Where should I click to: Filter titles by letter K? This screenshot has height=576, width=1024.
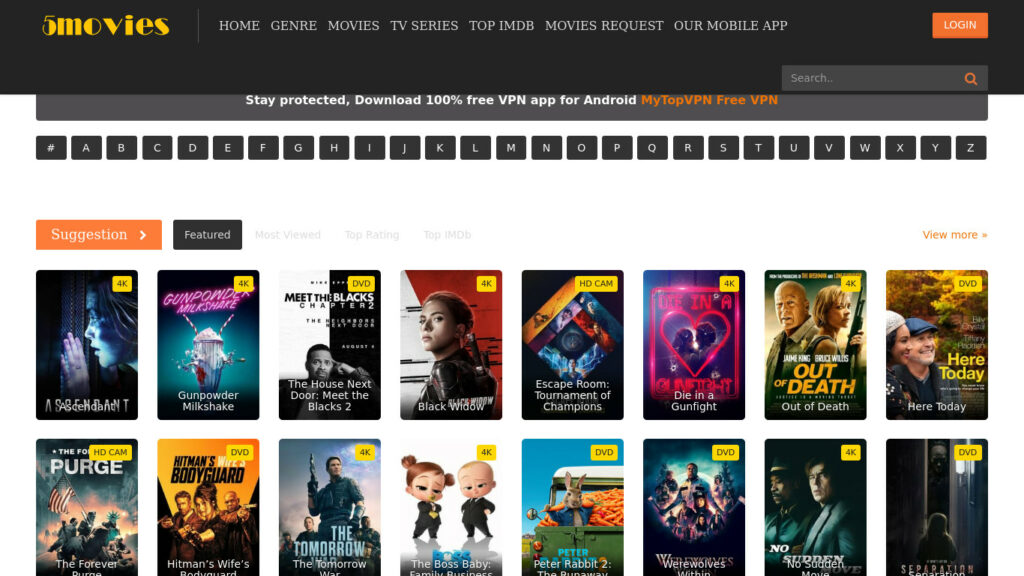(440, 148)
